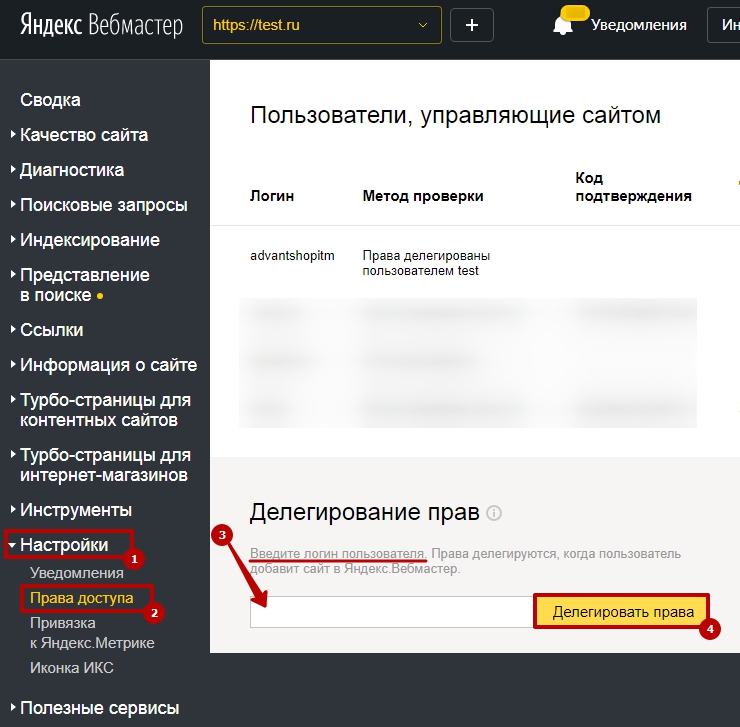Expand the Полезные сервисы section
This screenshot has width=740, height=727.
tap(99, 708)
